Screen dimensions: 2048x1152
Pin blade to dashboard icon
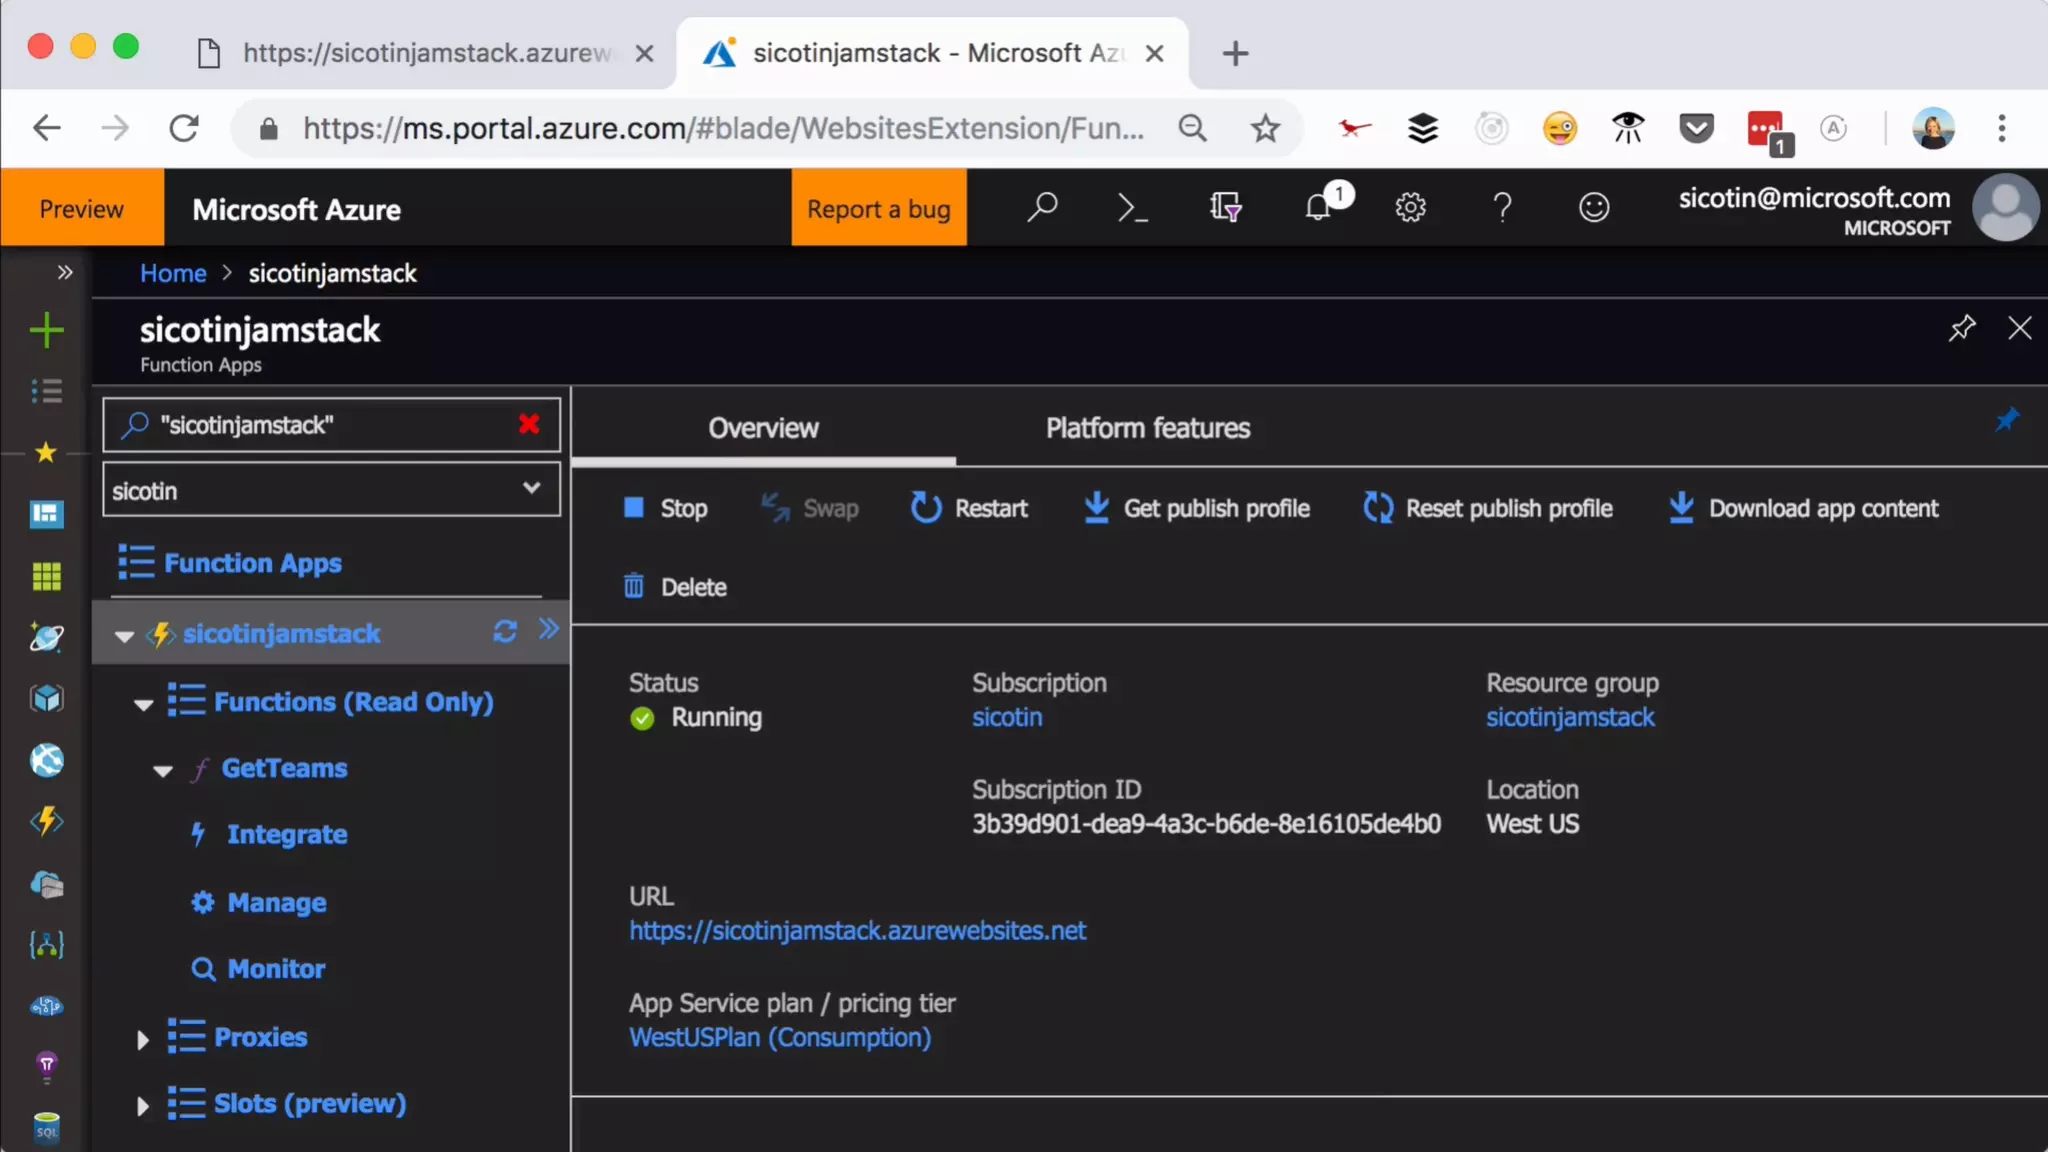(x=1961, y=328)
